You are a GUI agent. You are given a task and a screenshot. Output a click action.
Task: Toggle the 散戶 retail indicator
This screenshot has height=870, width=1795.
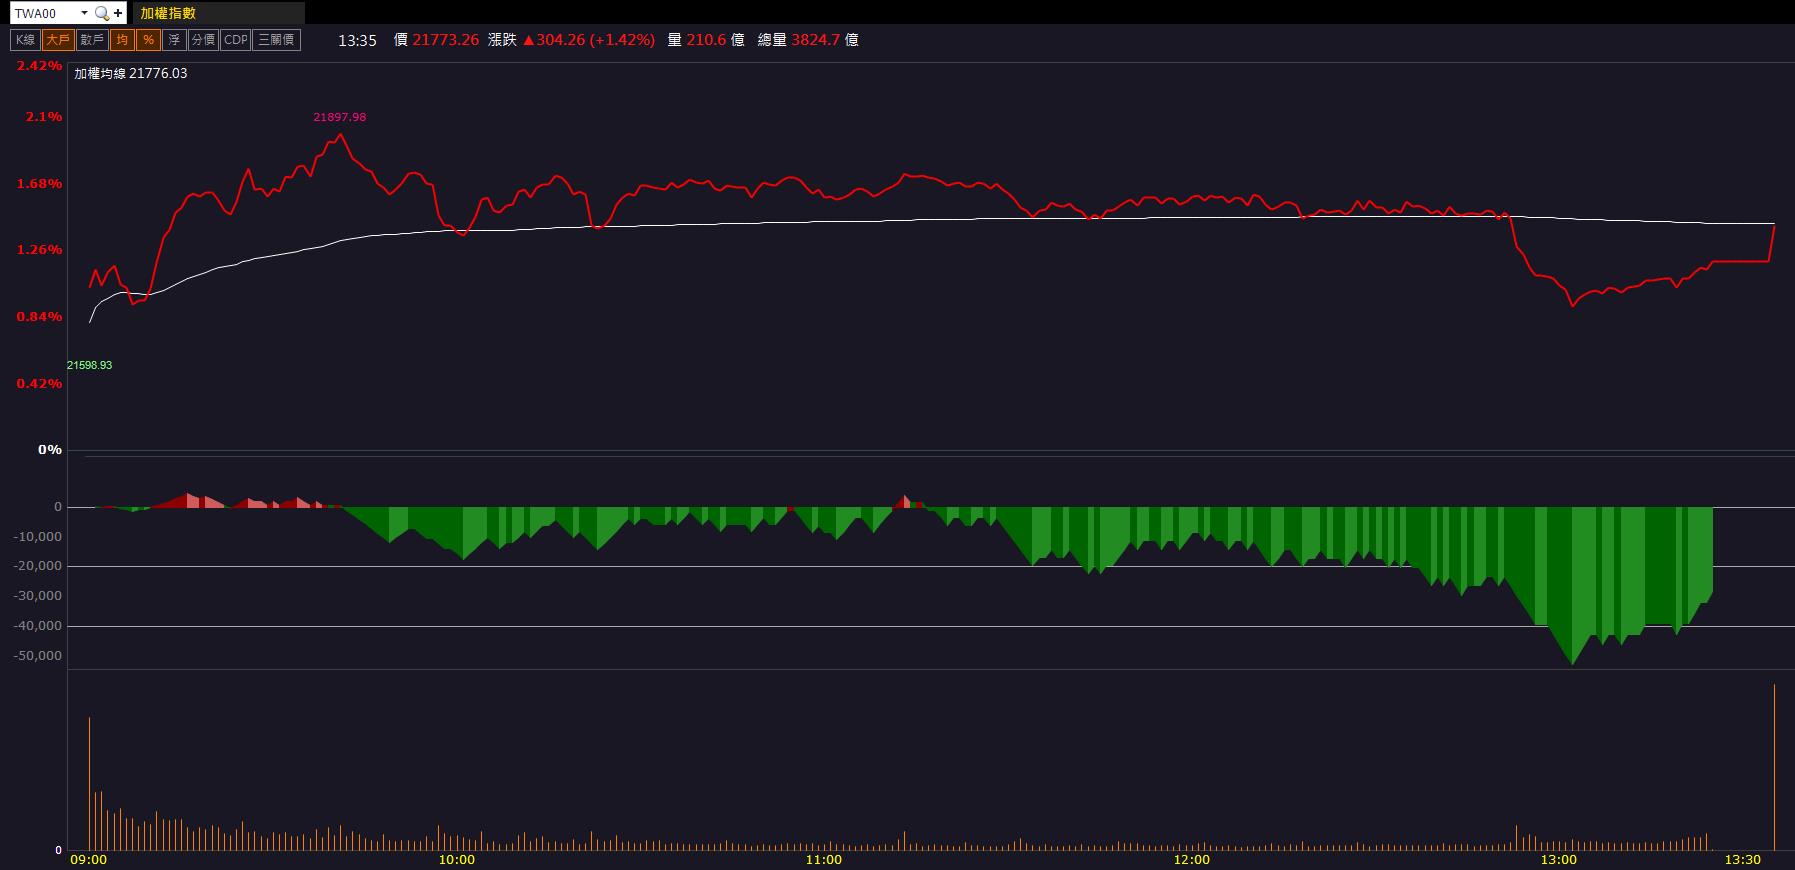92,40
